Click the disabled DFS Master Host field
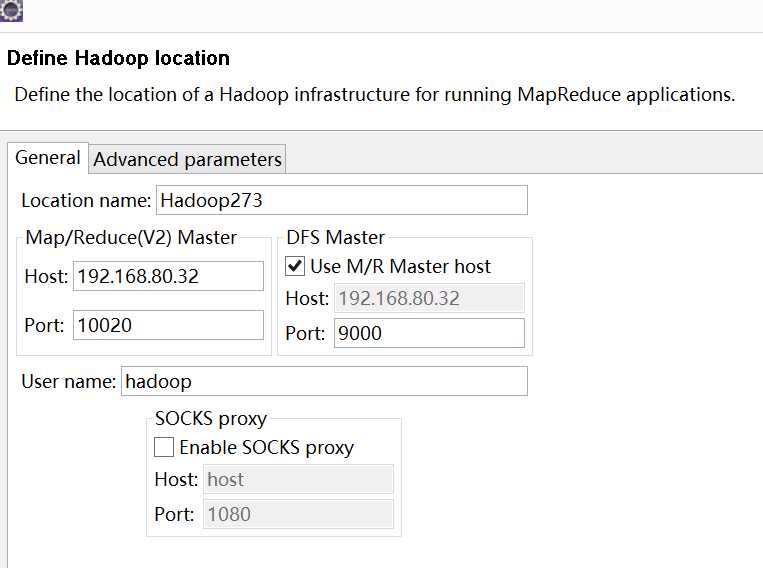The width and height of the screenshot is (763, 568). (x=429, y=298)
